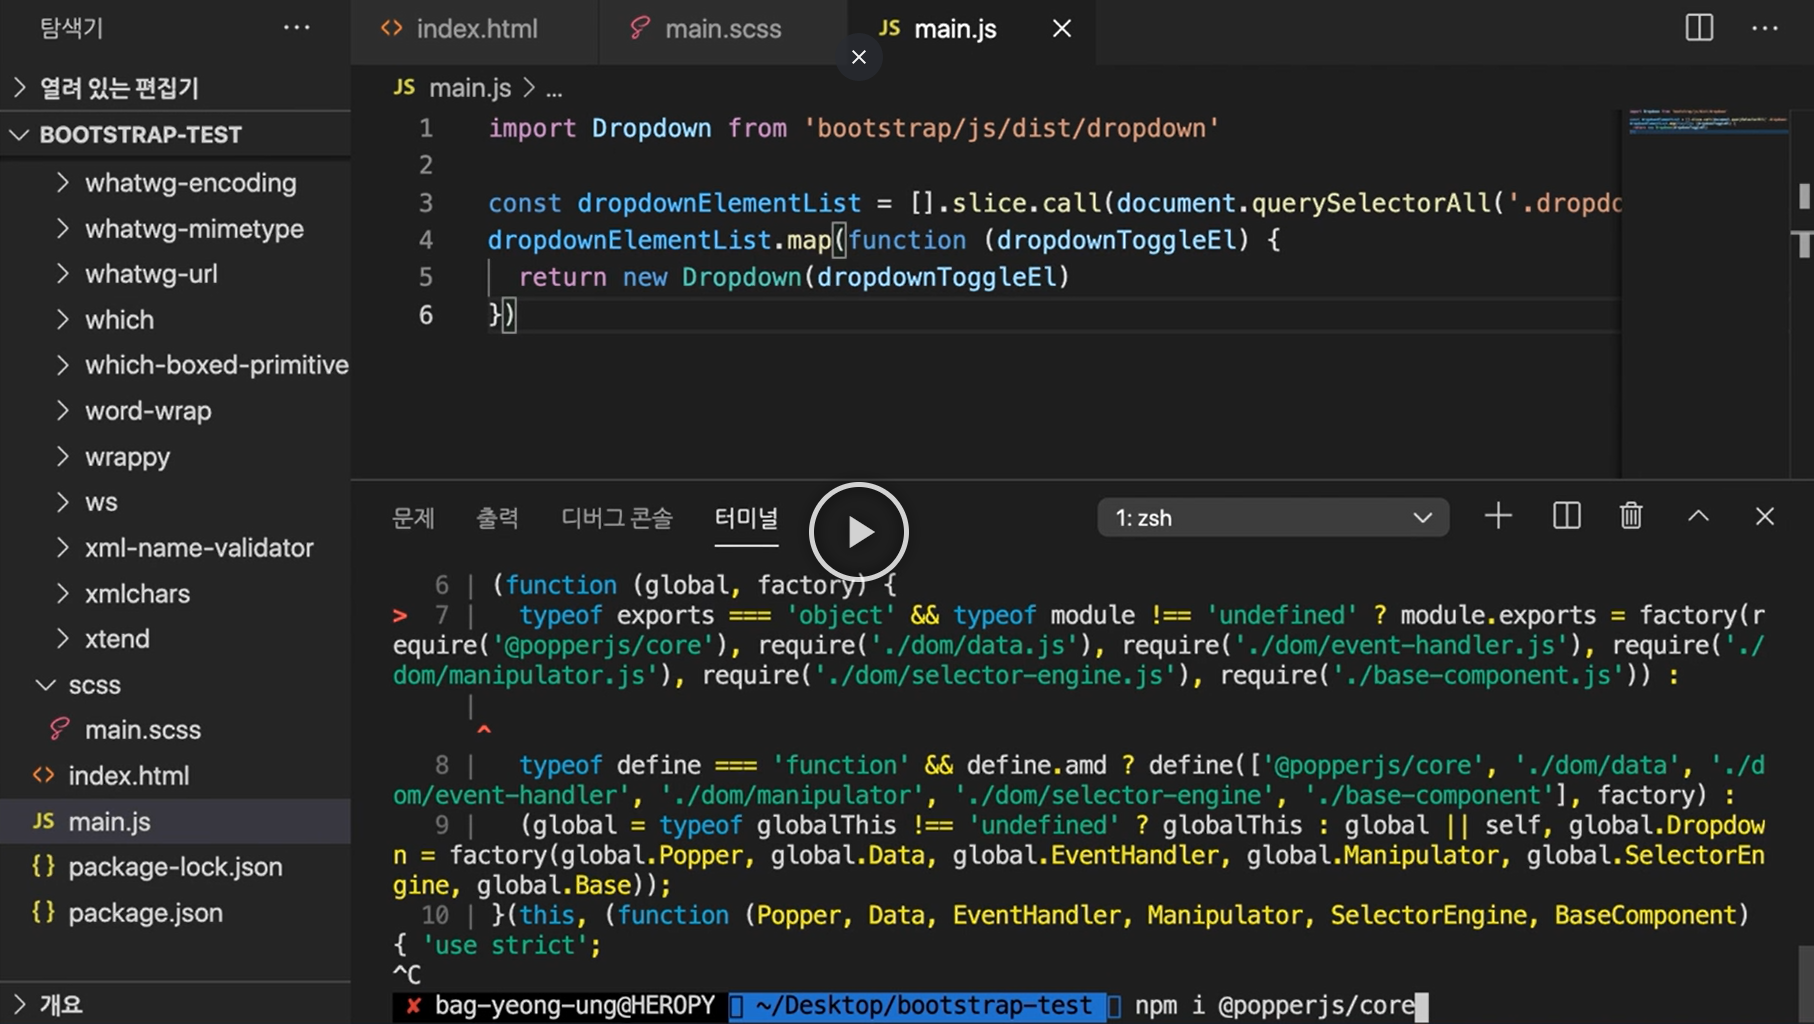1814x1024 pixels.
Task: Open index.html in the file tree
Action: pyautogui.click(x=175, y=776)
